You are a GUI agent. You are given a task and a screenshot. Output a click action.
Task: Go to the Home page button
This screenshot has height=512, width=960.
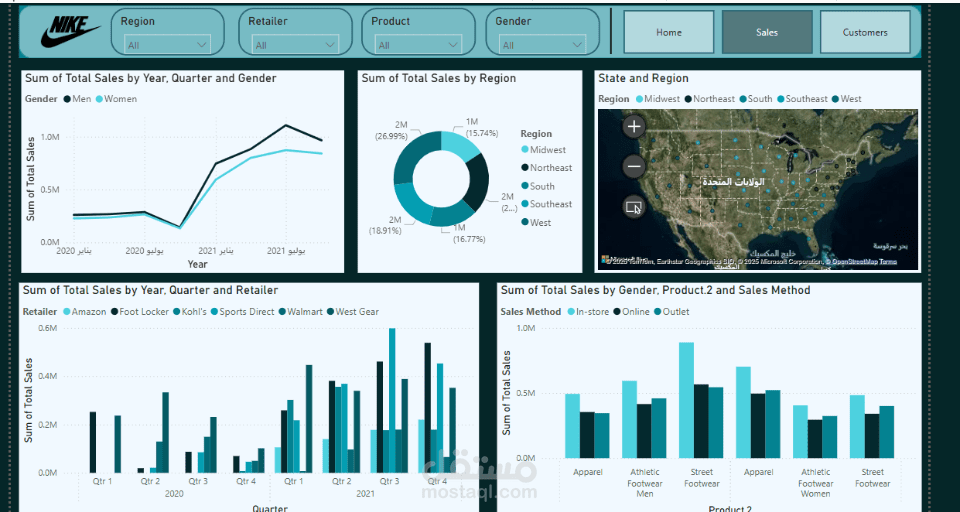(x=669, y=32)
